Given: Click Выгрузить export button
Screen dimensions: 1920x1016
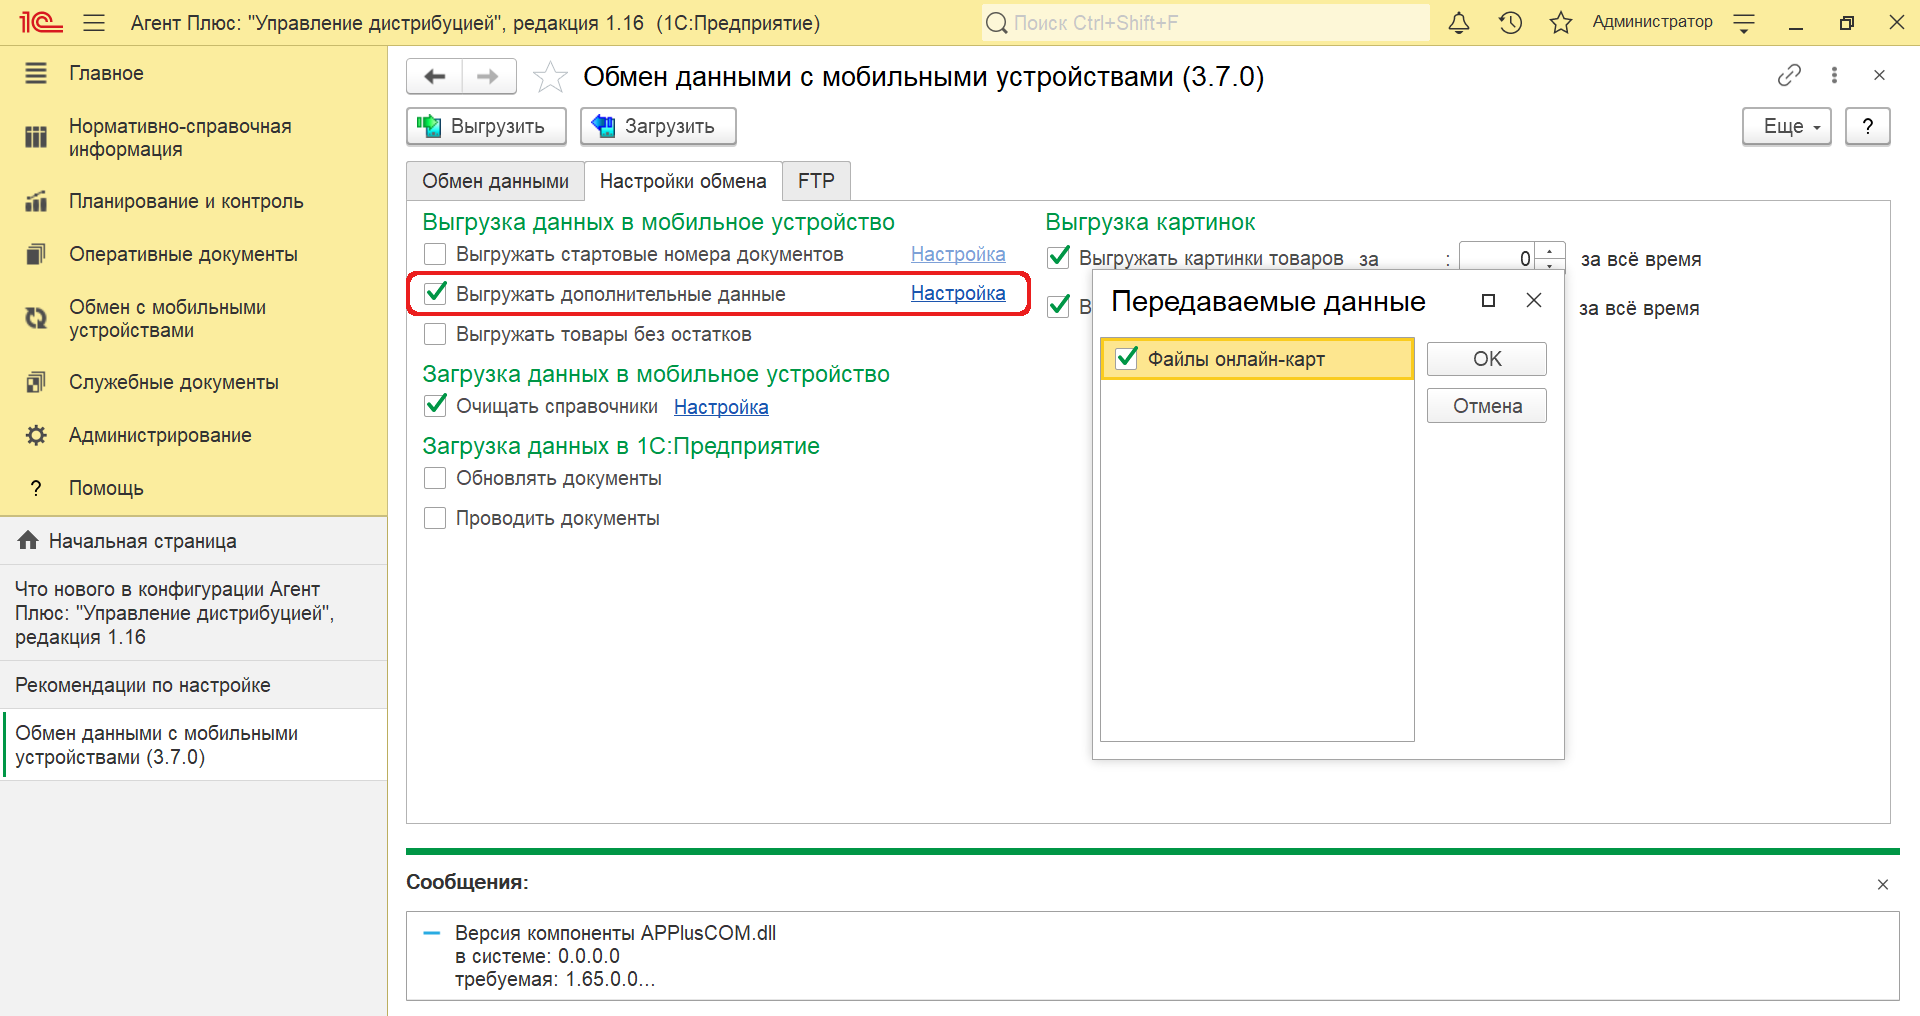Looking at the screenshot, I should (x=486, y=126).
